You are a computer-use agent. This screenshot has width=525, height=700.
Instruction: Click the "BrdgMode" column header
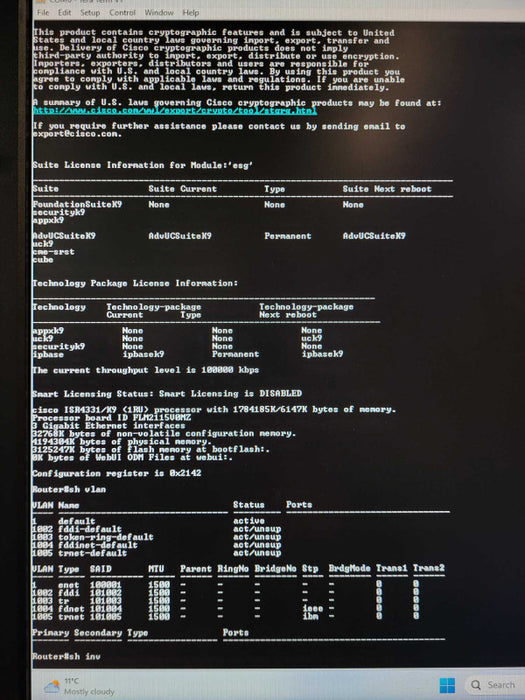[349, 568]
